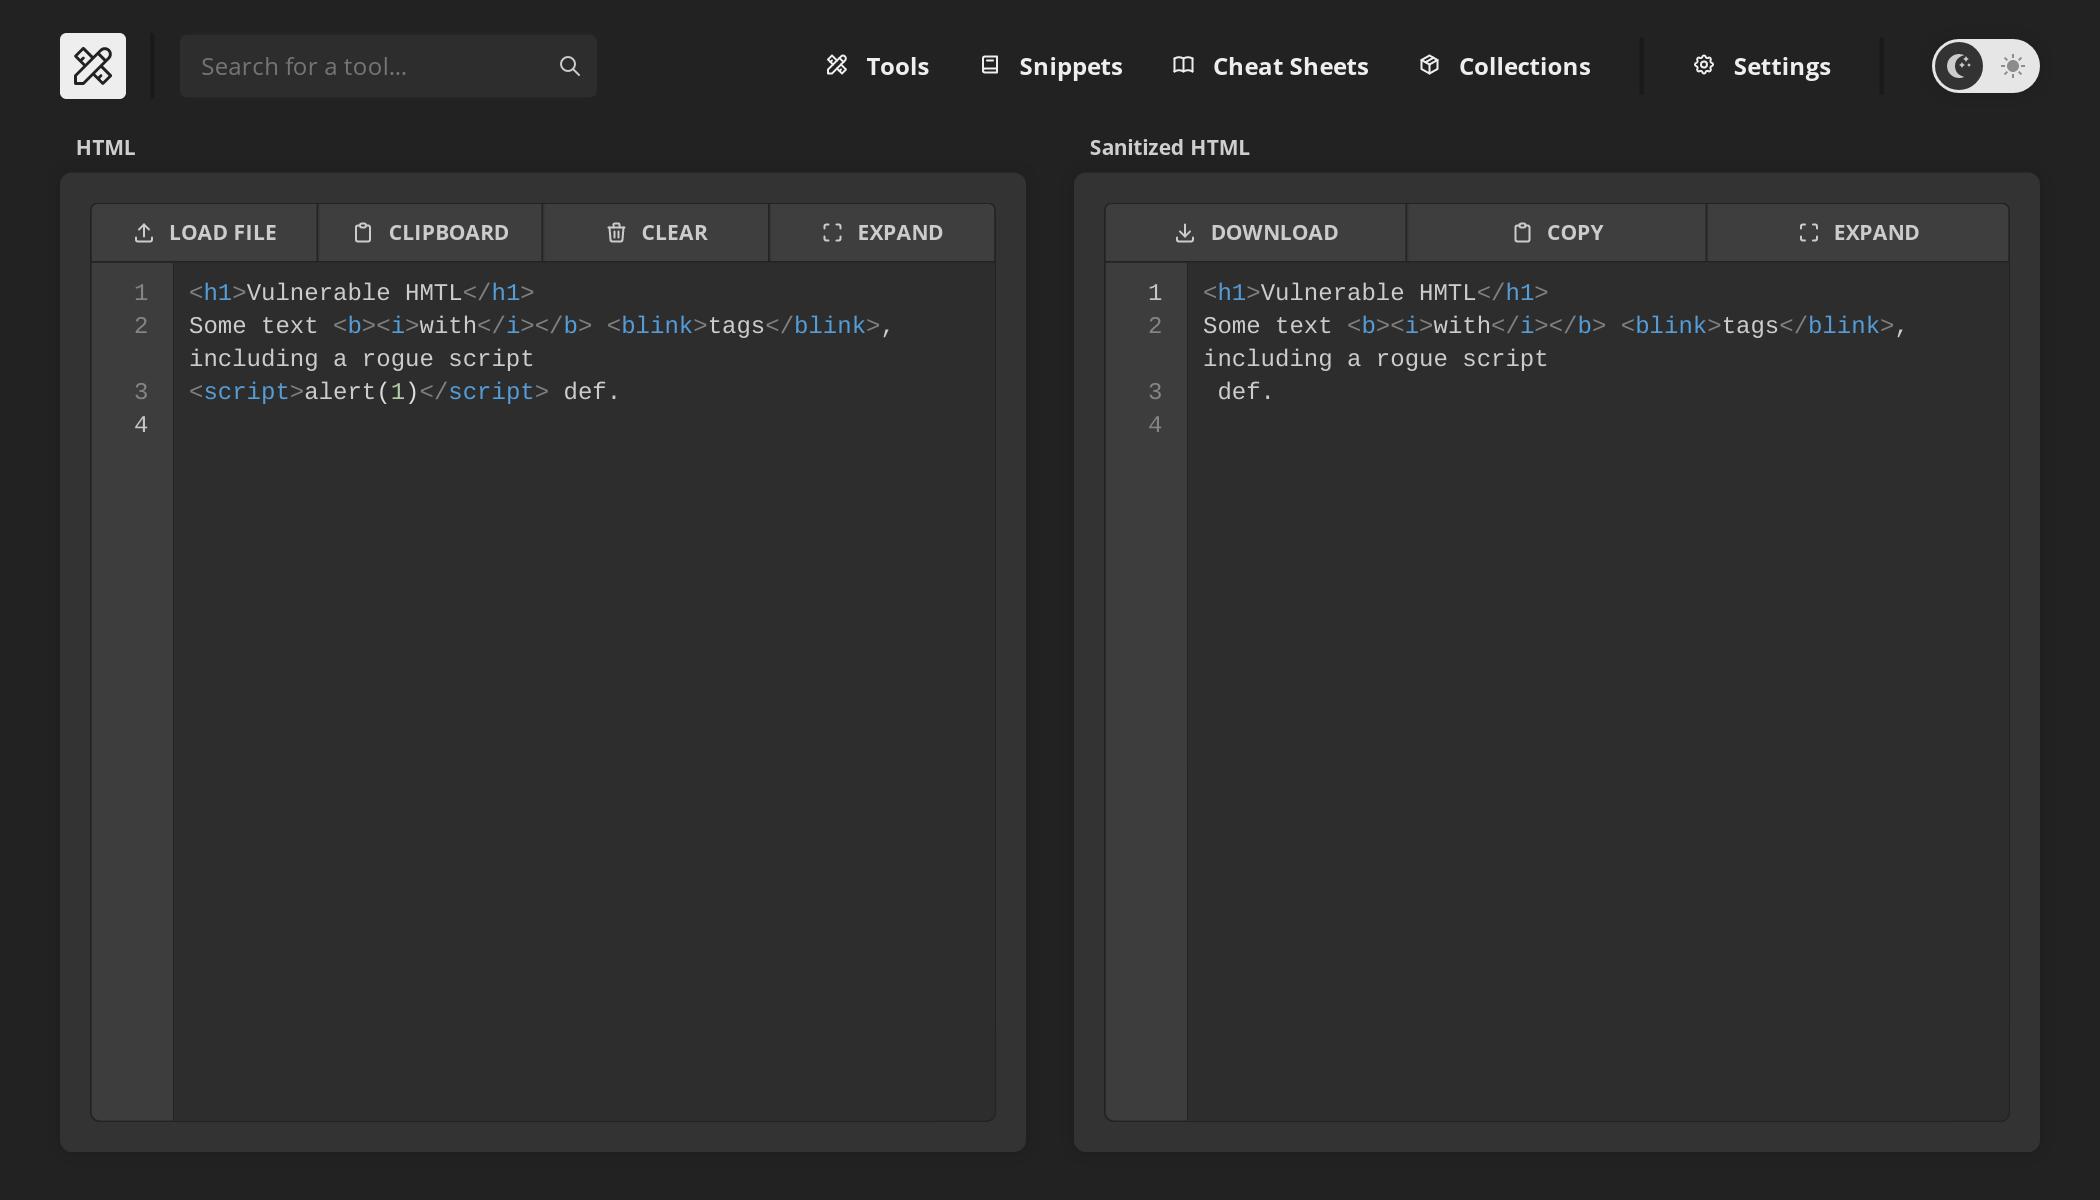Screen dimensions: 2100x1200
Task: Focus the 'Search for a tool' field
Action: tap(388, 66)
